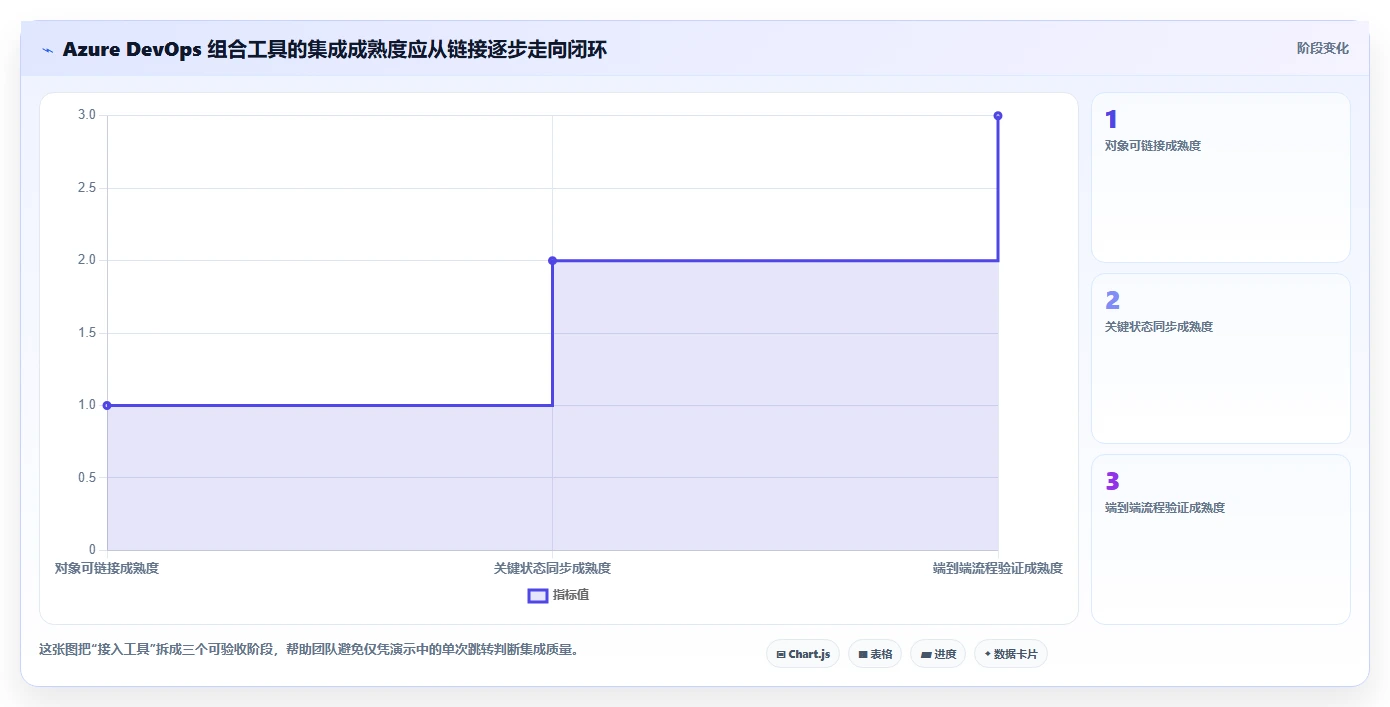Screen dimensions: 1390x707
Task: Click the data point at value 3.0
Action: coord(998,116)
